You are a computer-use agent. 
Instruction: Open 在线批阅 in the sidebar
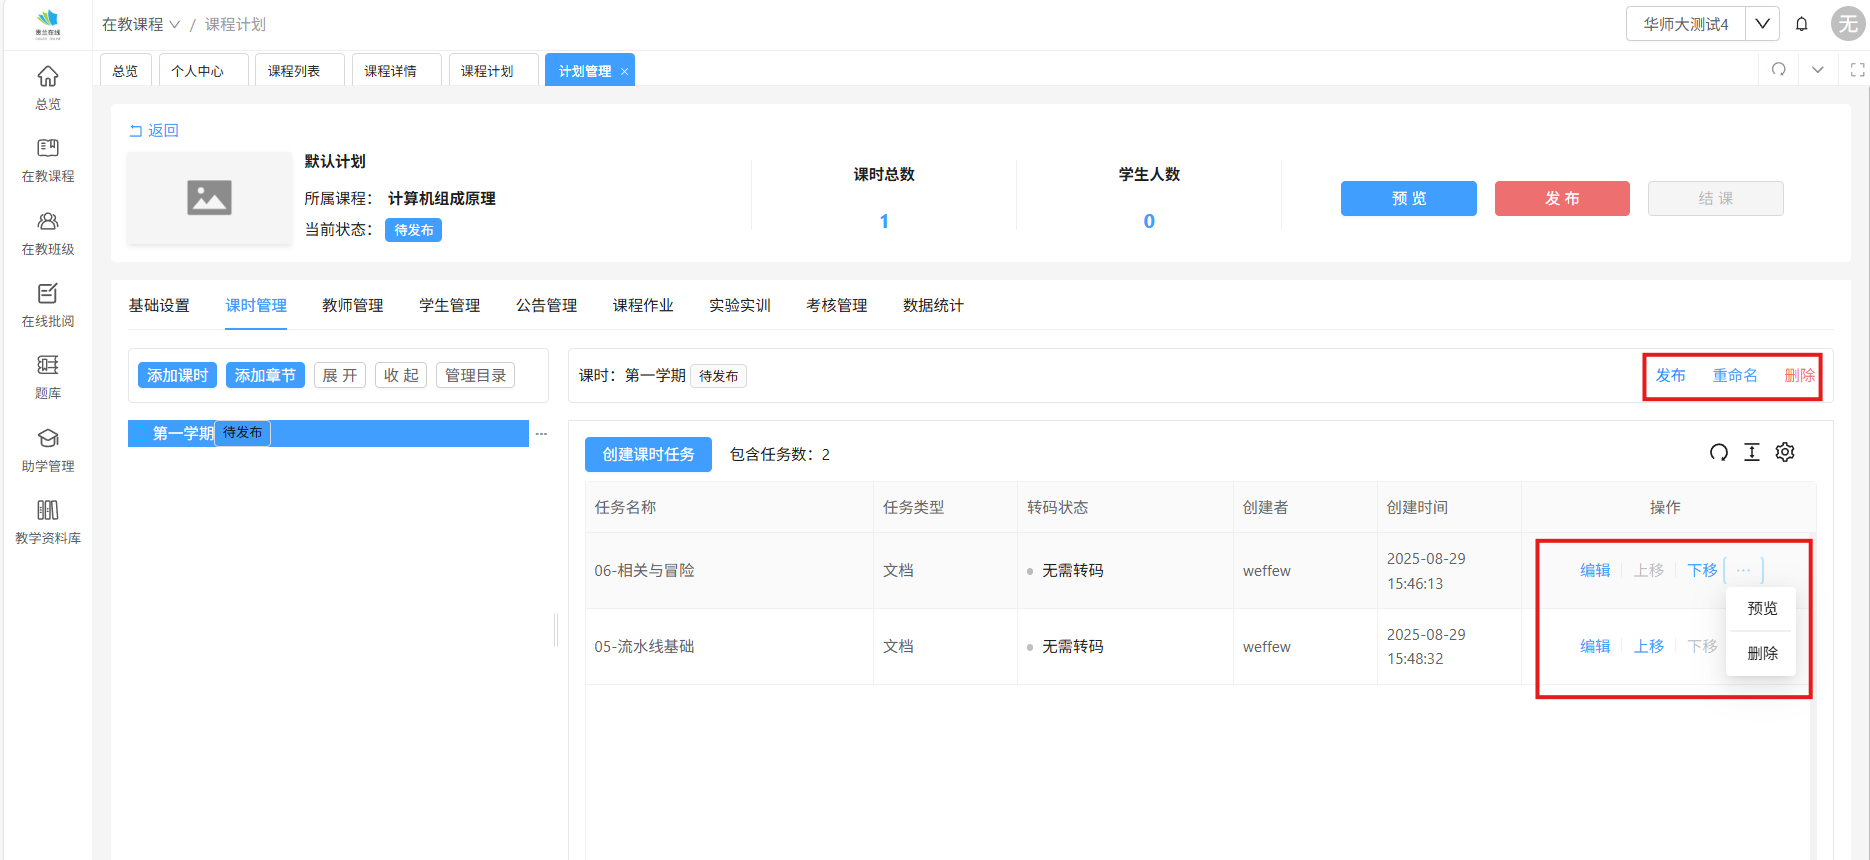click(47, 294)
